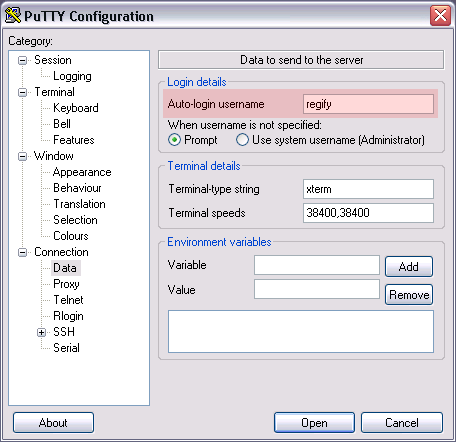Open the SSH category
This screenshot has height=442, width=456.
coord(64,332)
